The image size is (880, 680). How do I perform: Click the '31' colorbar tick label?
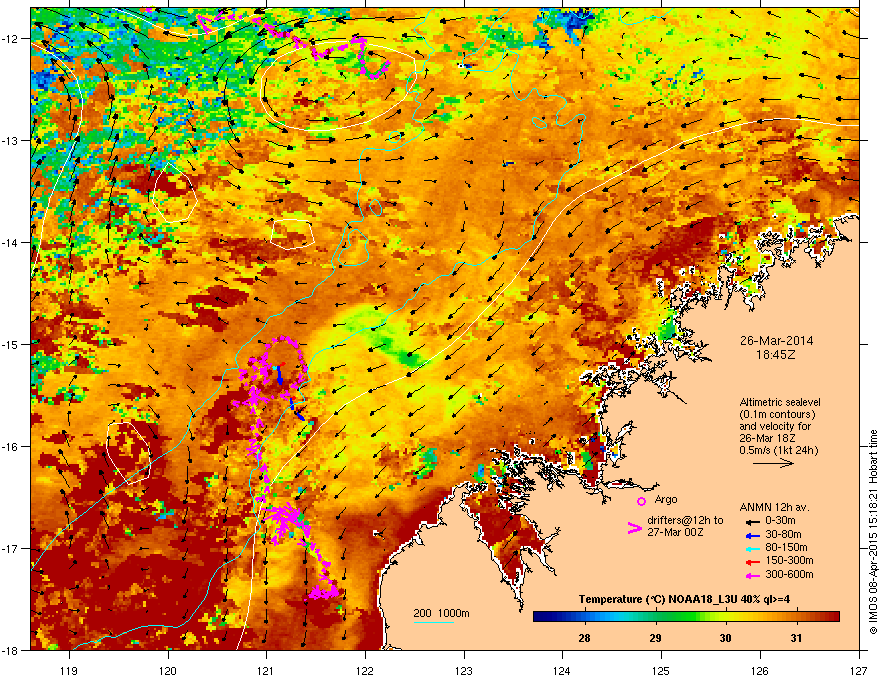click(x=796, y=638)
